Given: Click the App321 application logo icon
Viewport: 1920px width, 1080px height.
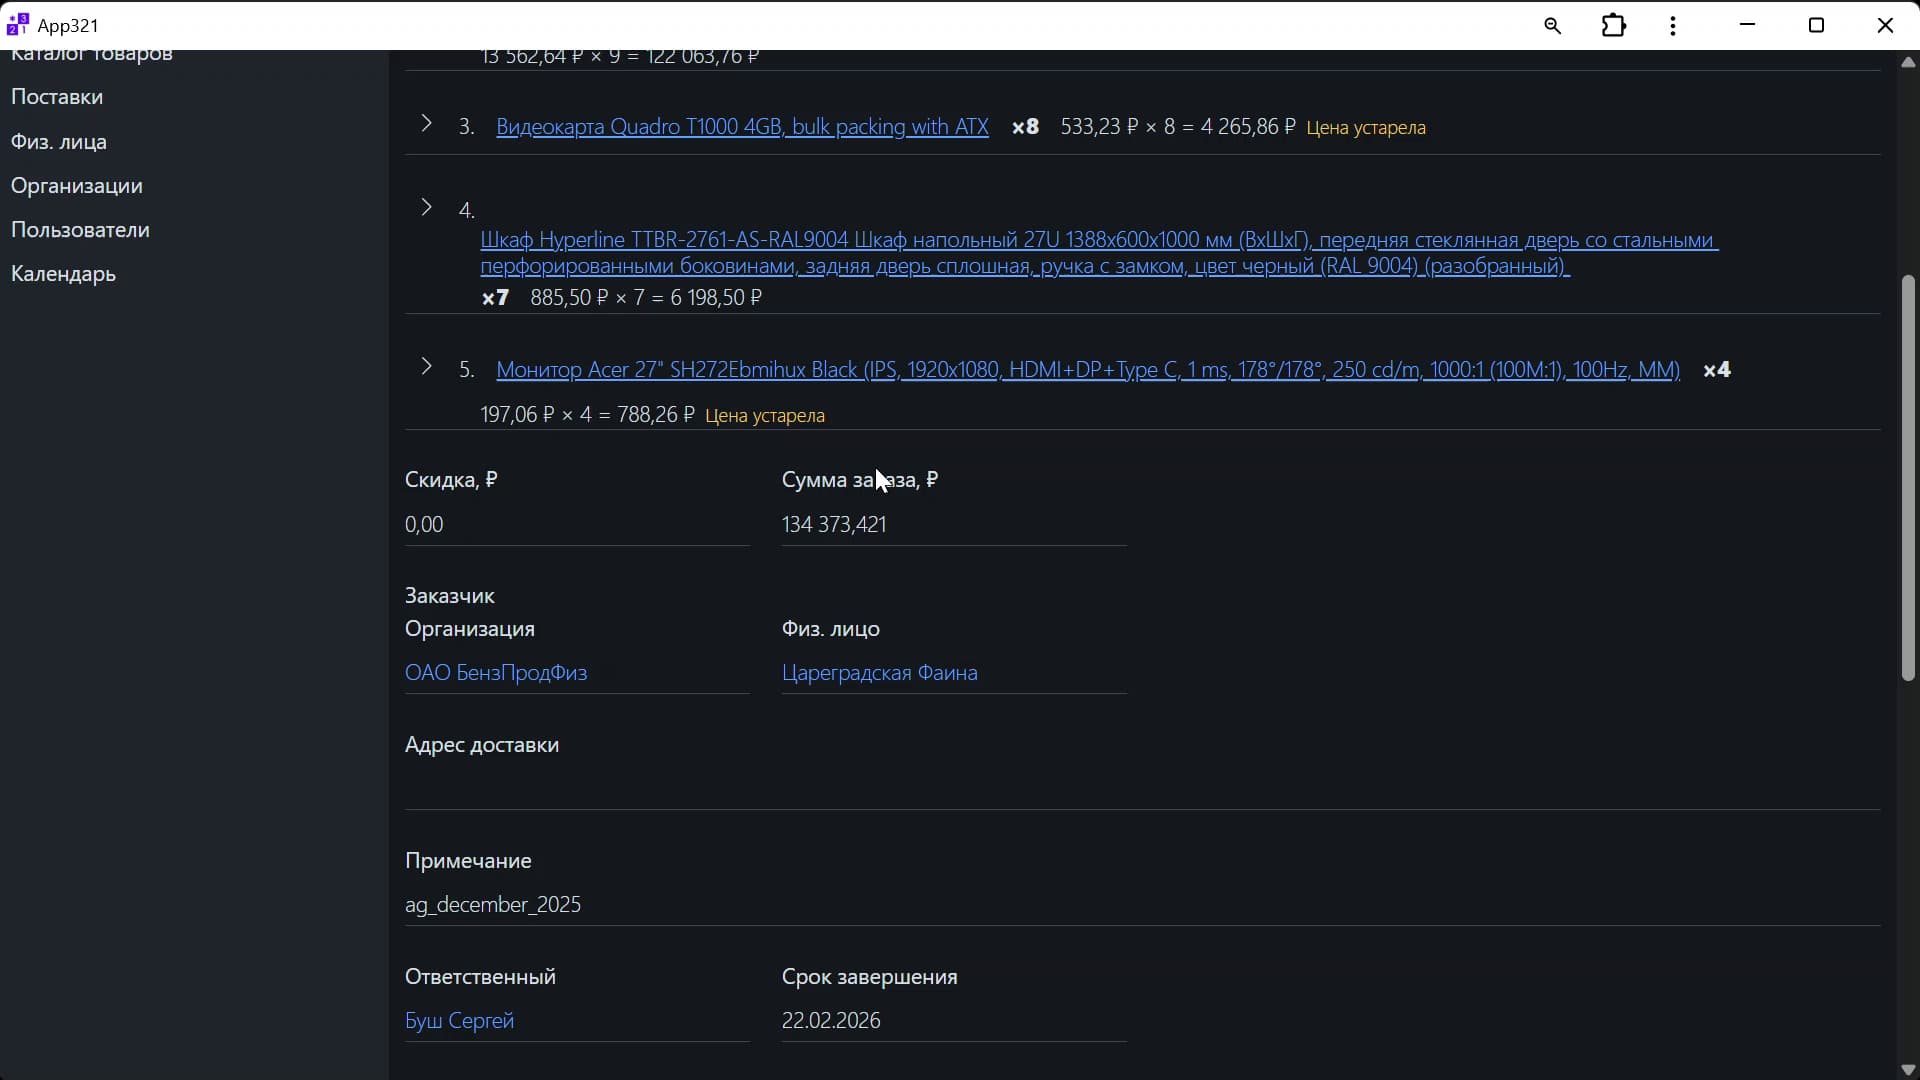Looking at the screenshot, I should (17, 24).
